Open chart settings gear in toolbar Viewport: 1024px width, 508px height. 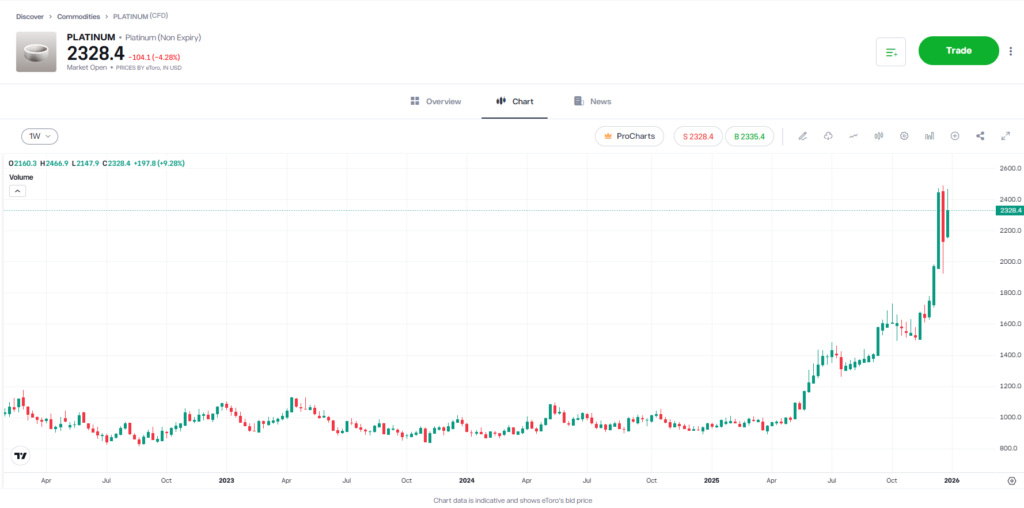[904, 136]
